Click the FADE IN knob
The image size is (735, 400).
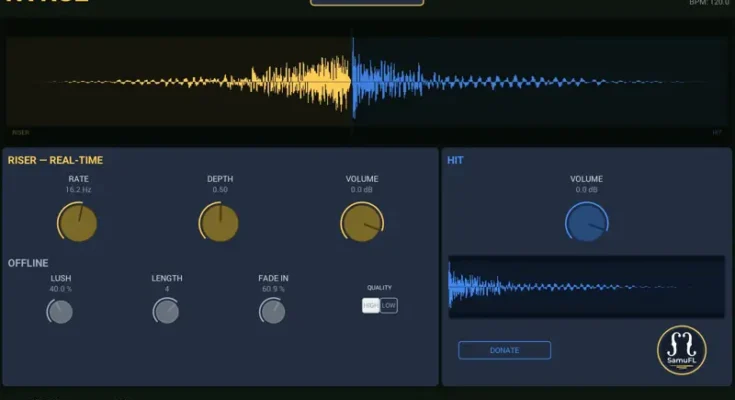272,311
